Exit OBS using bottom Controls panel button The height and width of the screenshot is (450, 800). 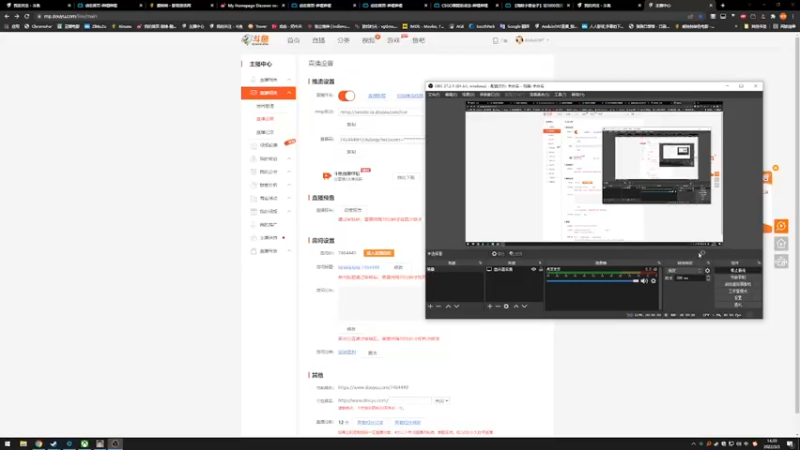coord(738,305)
